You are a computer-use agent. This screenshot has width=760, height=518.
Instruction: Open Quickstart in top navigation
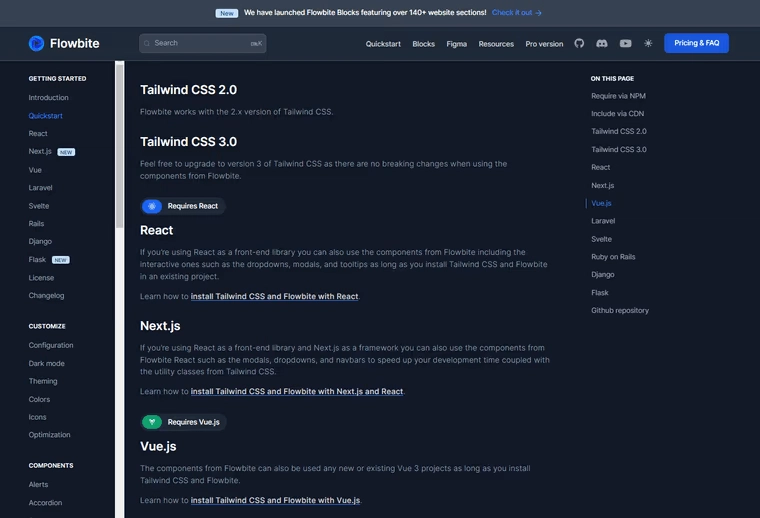383,44
